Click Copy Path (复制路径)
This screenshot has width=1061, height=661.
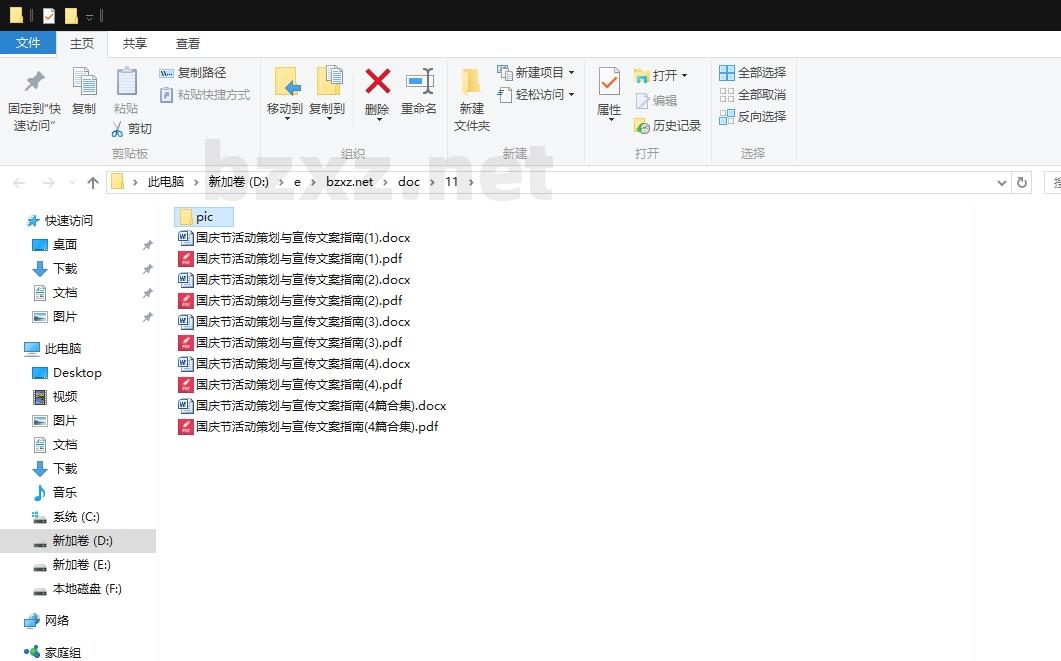tap(192, 73)
